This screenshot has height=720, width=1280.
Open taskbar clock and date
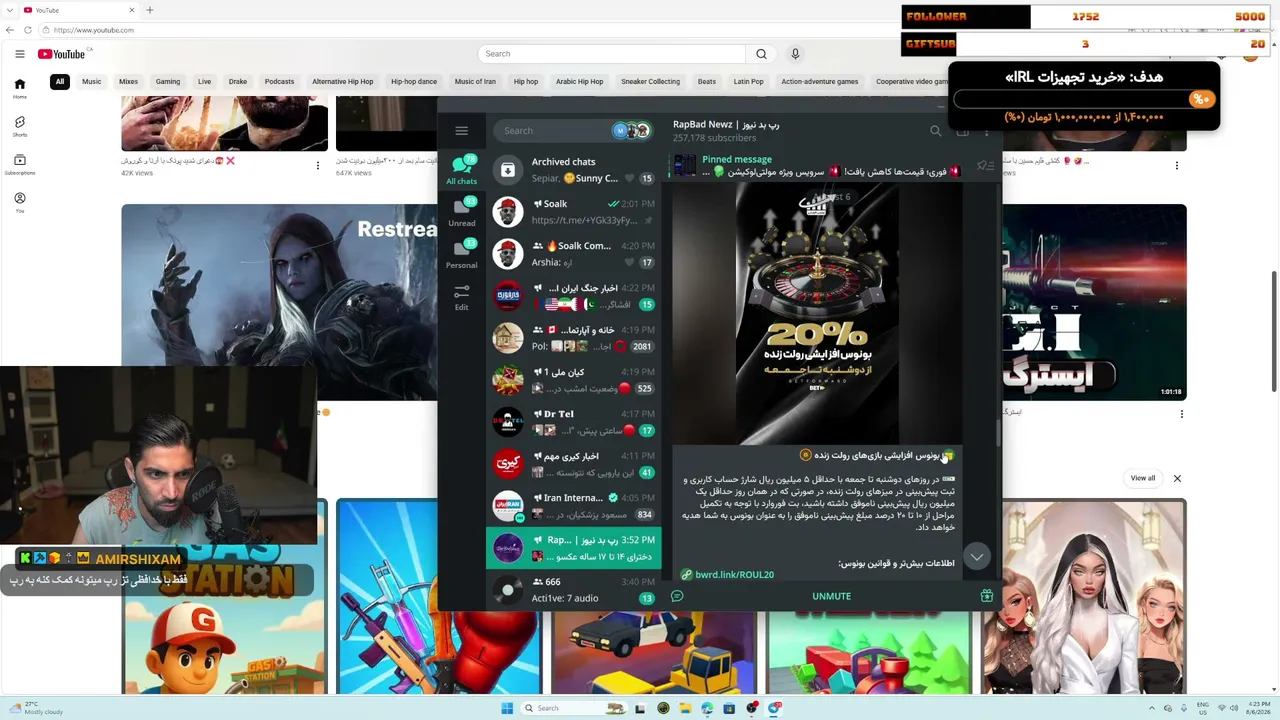[1259, 708]
